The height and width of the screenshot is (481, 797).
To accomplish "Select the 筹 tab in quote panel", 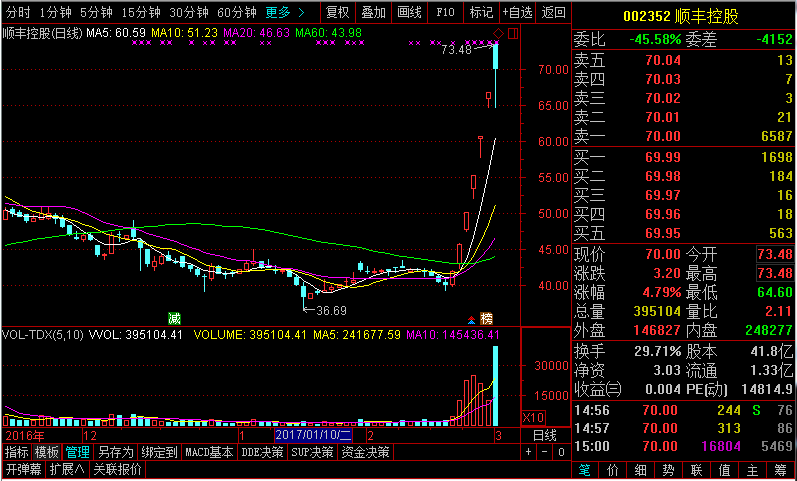I will pyautogui.click(x=781, y=470).
